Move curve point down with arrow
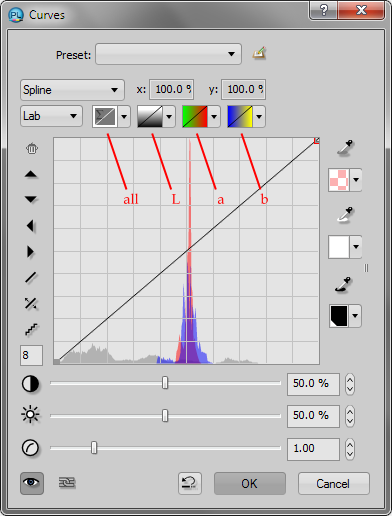The height and width of the screenshot is (516, 392). pos(31,199)
